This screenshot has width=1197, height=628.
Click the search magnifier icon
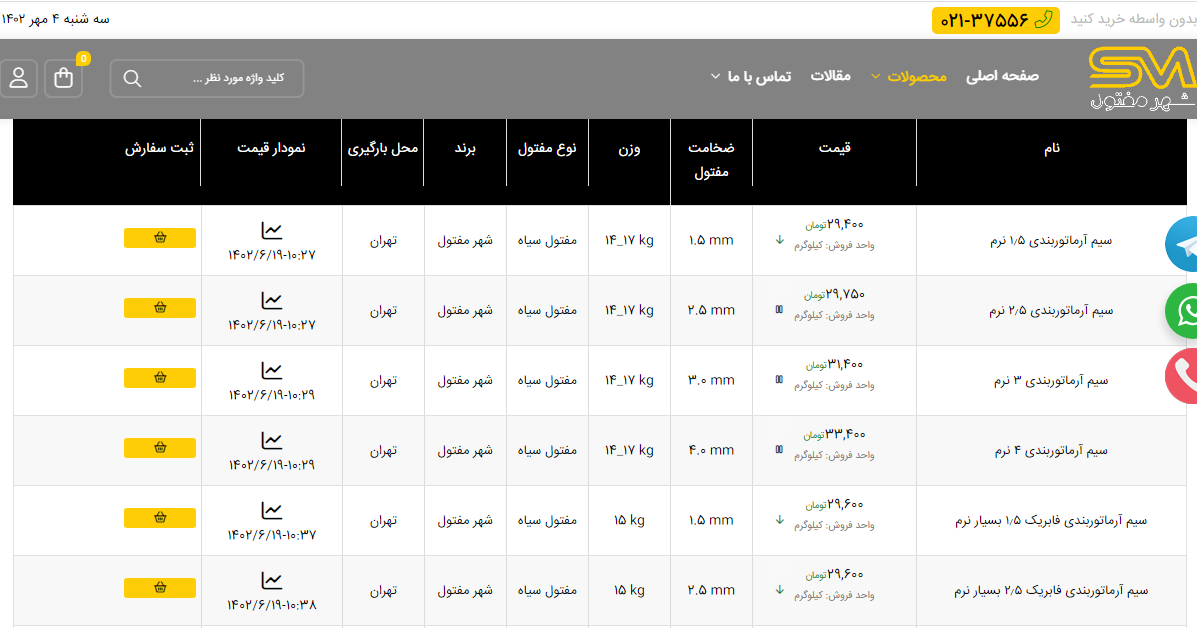pos(132,78)
